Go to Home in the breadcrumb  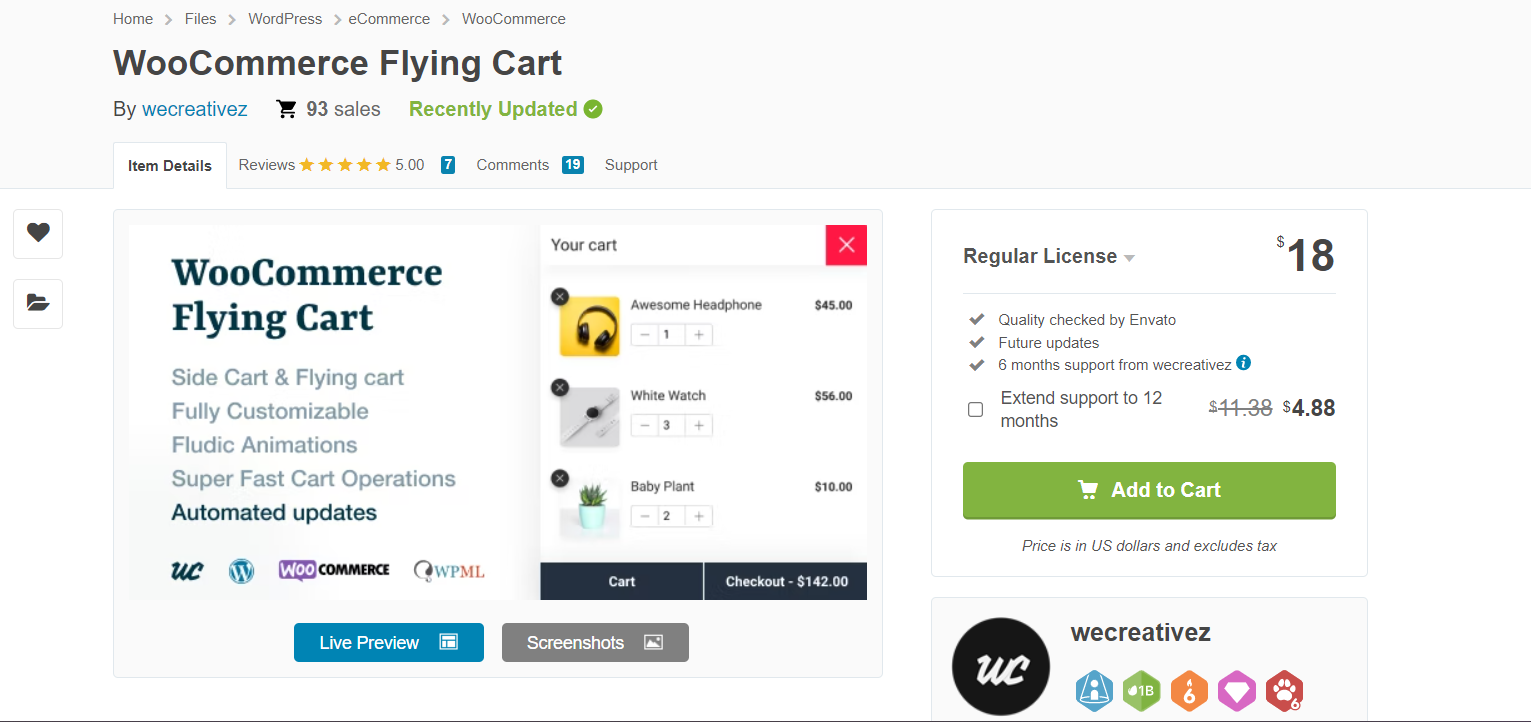(133, 19)
